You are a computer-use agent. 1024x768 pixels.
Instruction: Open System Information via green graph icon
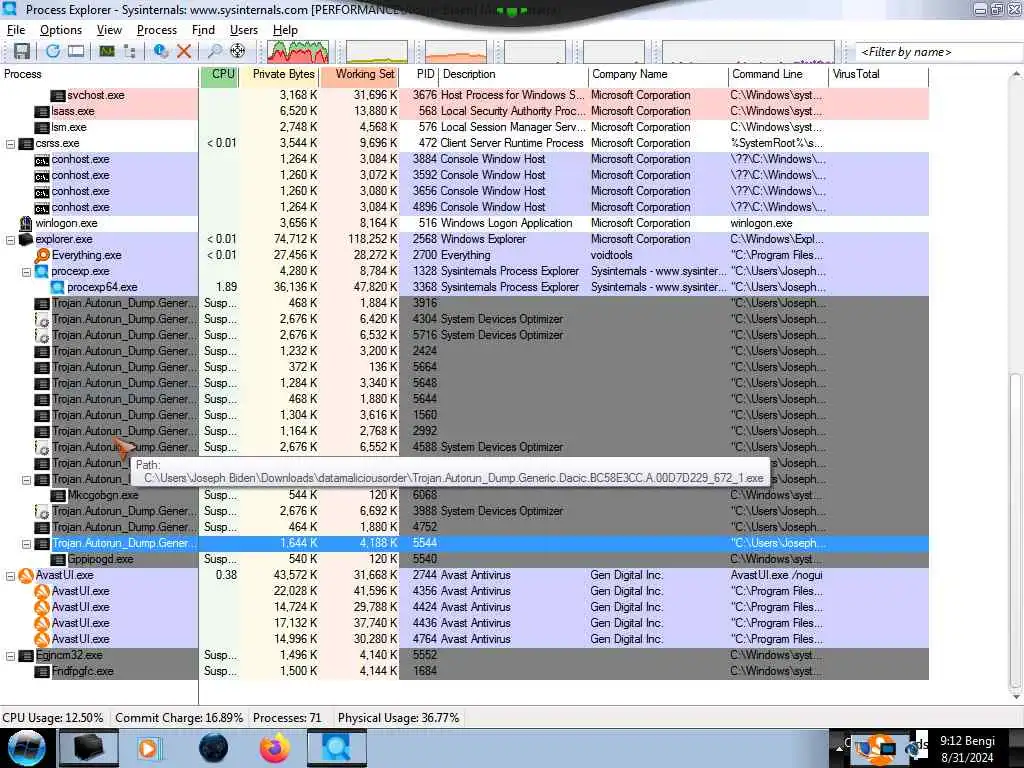click(106, 52)
